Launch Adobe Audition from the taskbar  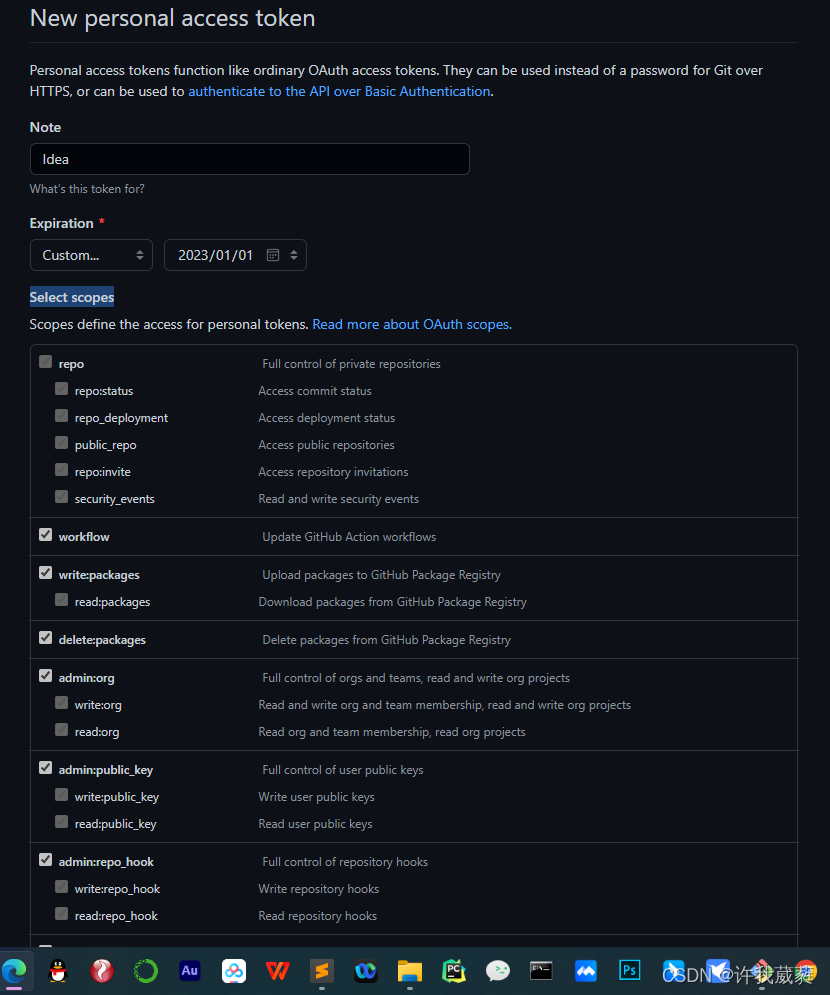pyautogui.click(x=189, y=970)
